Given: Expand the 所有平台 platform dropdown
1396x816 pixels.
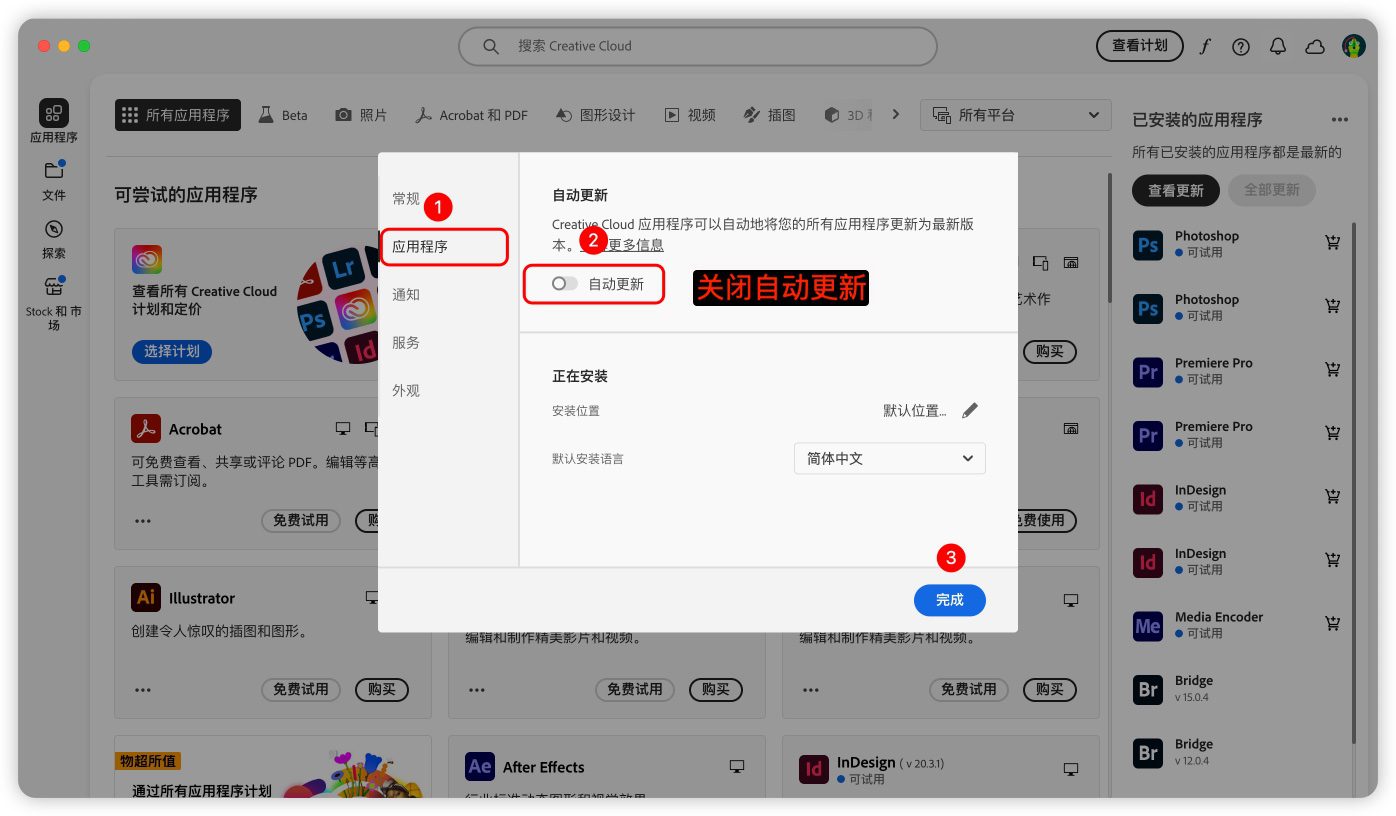Looking at the screenshot, I should [x=1015, y=115].
